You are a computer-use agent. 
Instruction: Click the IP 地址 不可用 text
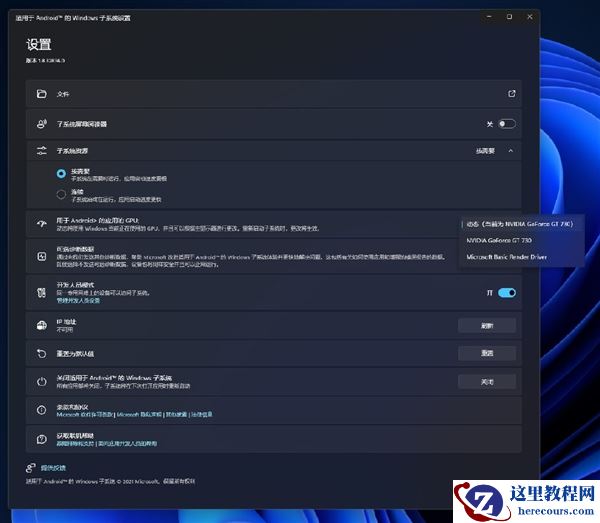(x=66, y=326)
